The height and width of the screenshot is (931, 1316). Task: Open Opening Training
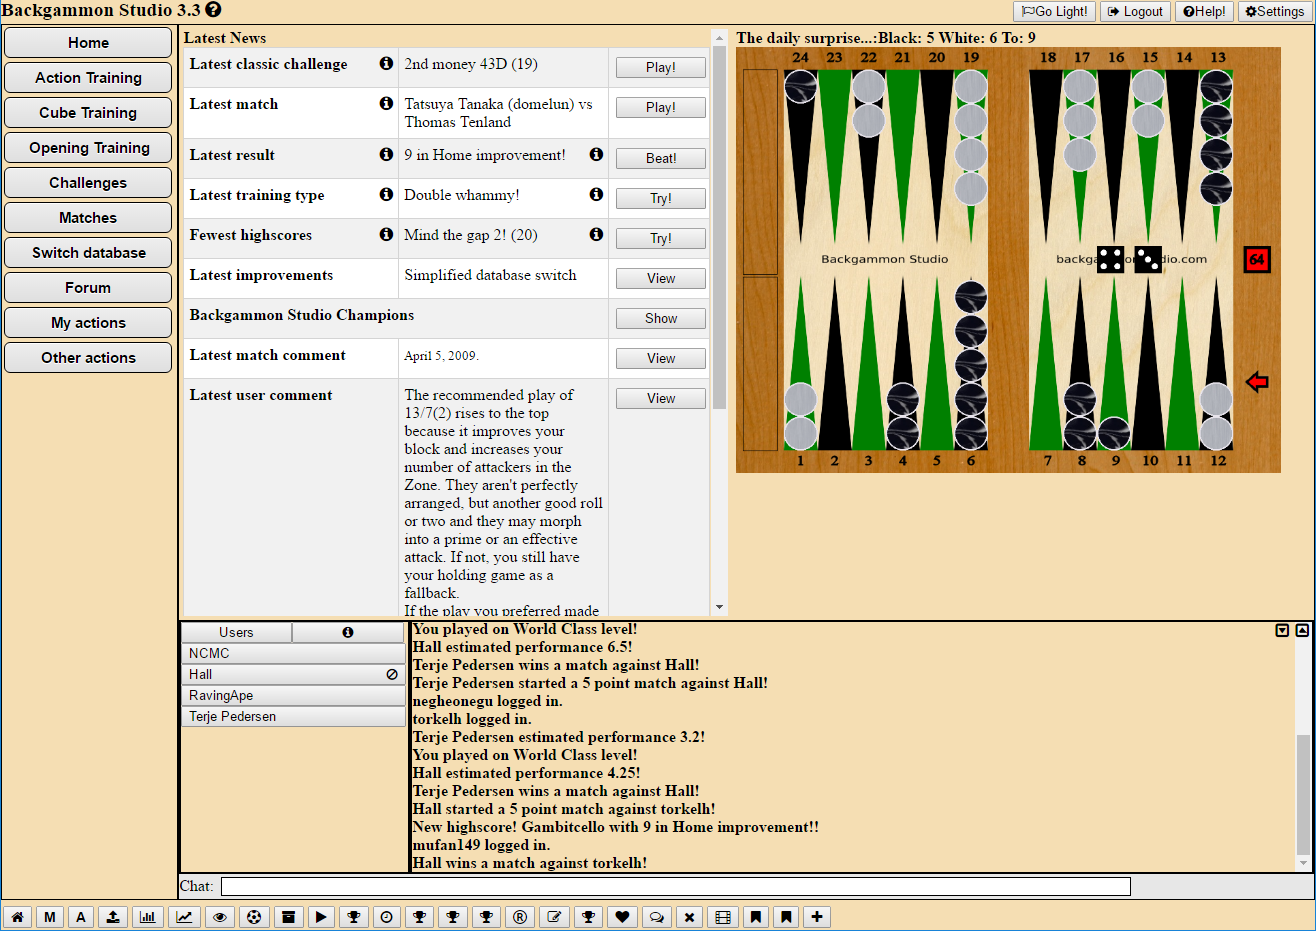pyautogui.click(x=88, y=147)
